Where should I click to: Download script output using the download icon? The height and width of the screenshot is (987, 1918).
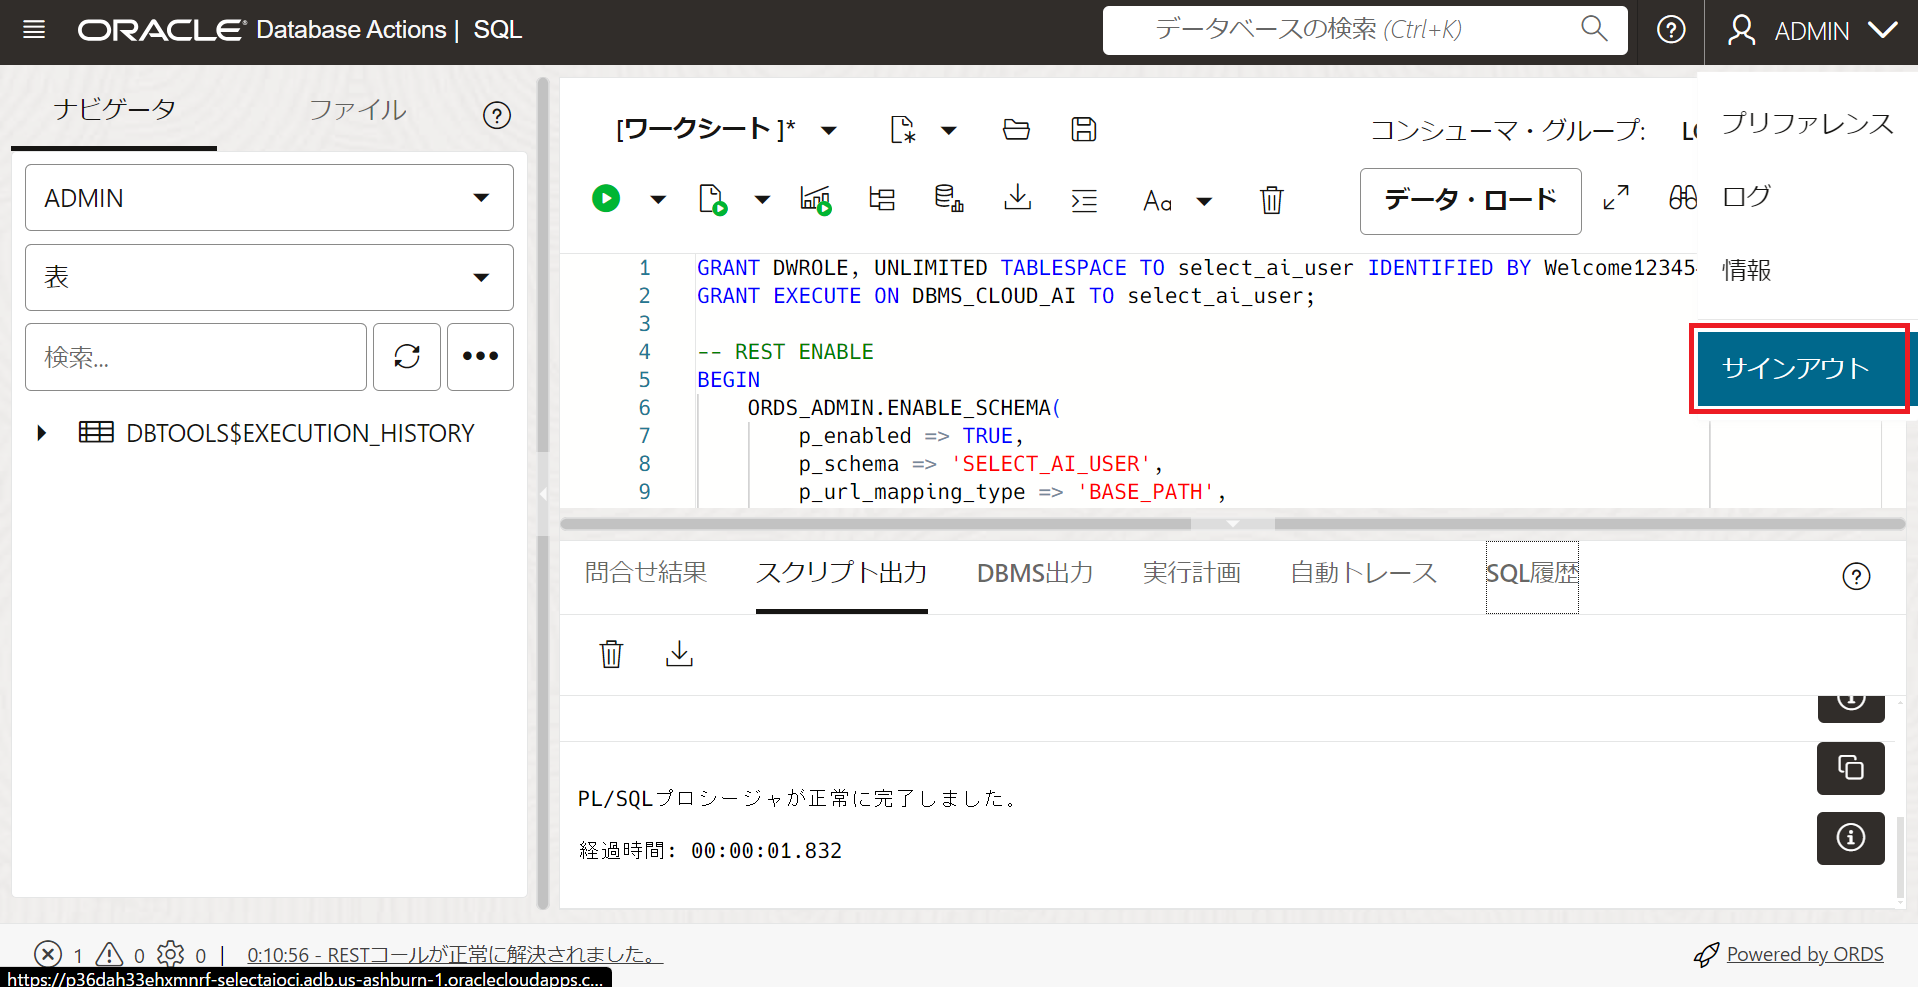679,654
